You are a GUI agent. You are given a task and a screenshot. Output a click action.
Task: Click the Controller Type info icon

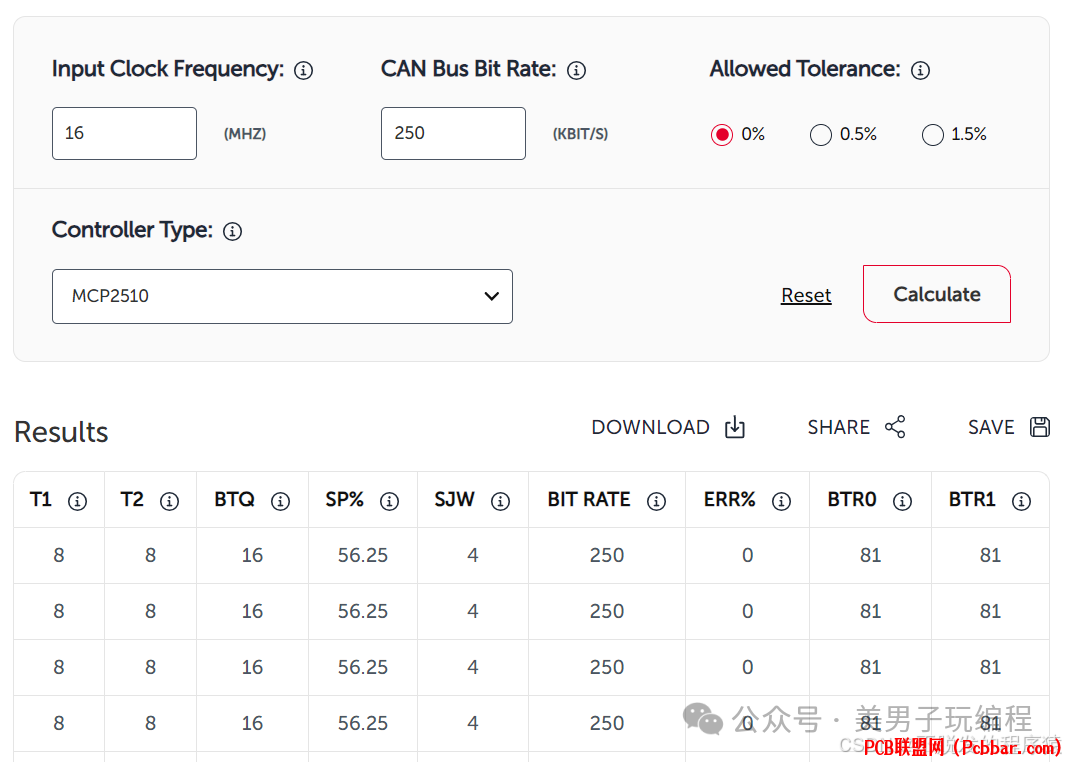tap(233, 231)
